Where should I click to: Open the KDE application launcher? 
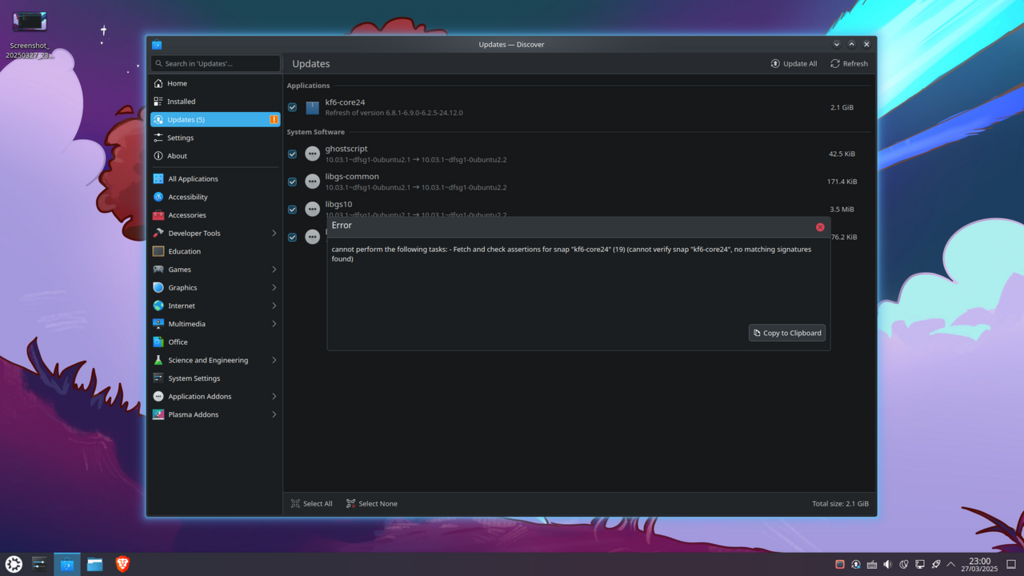tap(14, 564)
